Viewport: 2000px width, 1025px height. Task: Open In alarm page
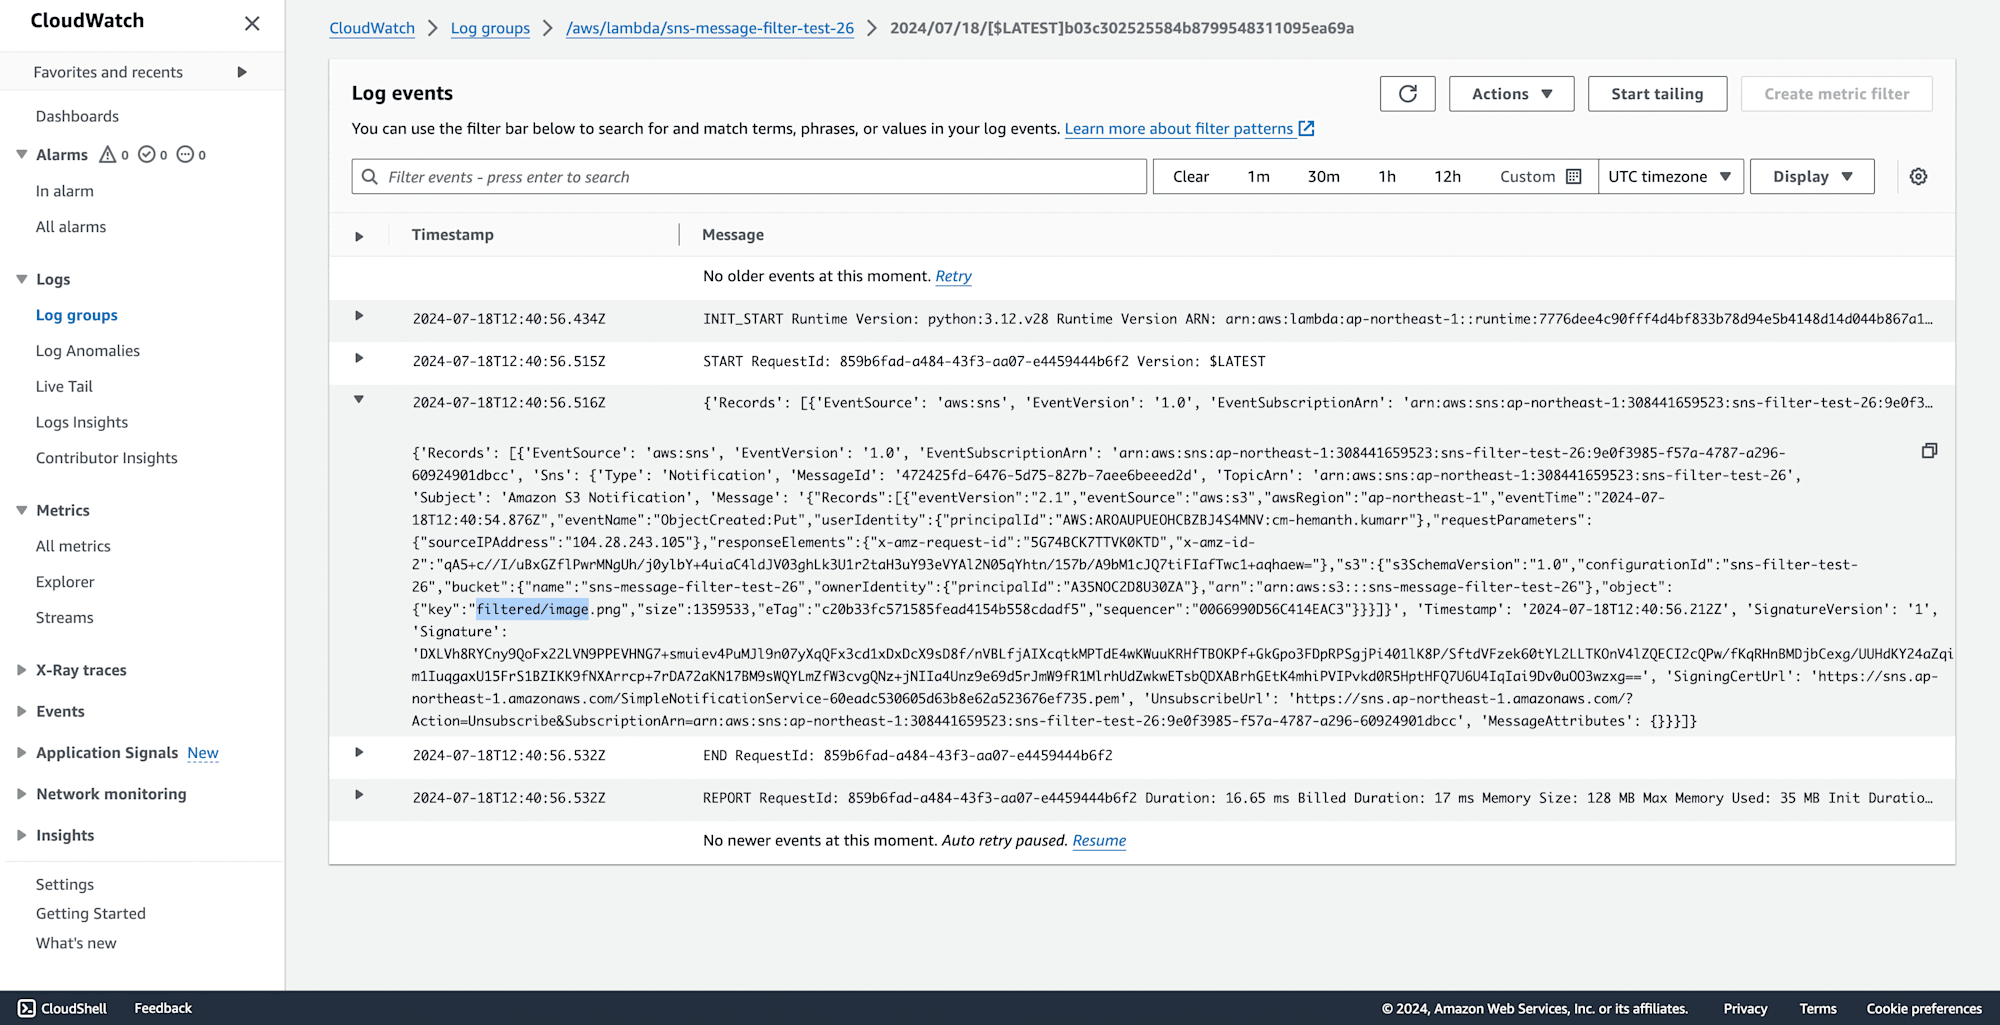point(65,191)
